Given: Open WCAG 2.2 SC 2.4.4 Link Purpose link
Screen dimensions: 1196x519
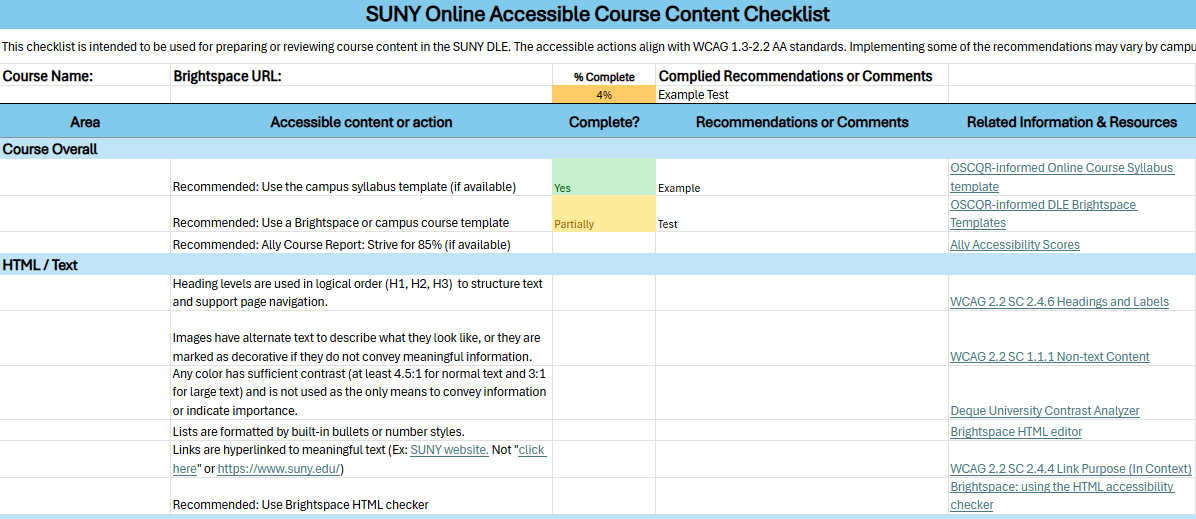Looking at the screenshot, I should [1070, 469].
